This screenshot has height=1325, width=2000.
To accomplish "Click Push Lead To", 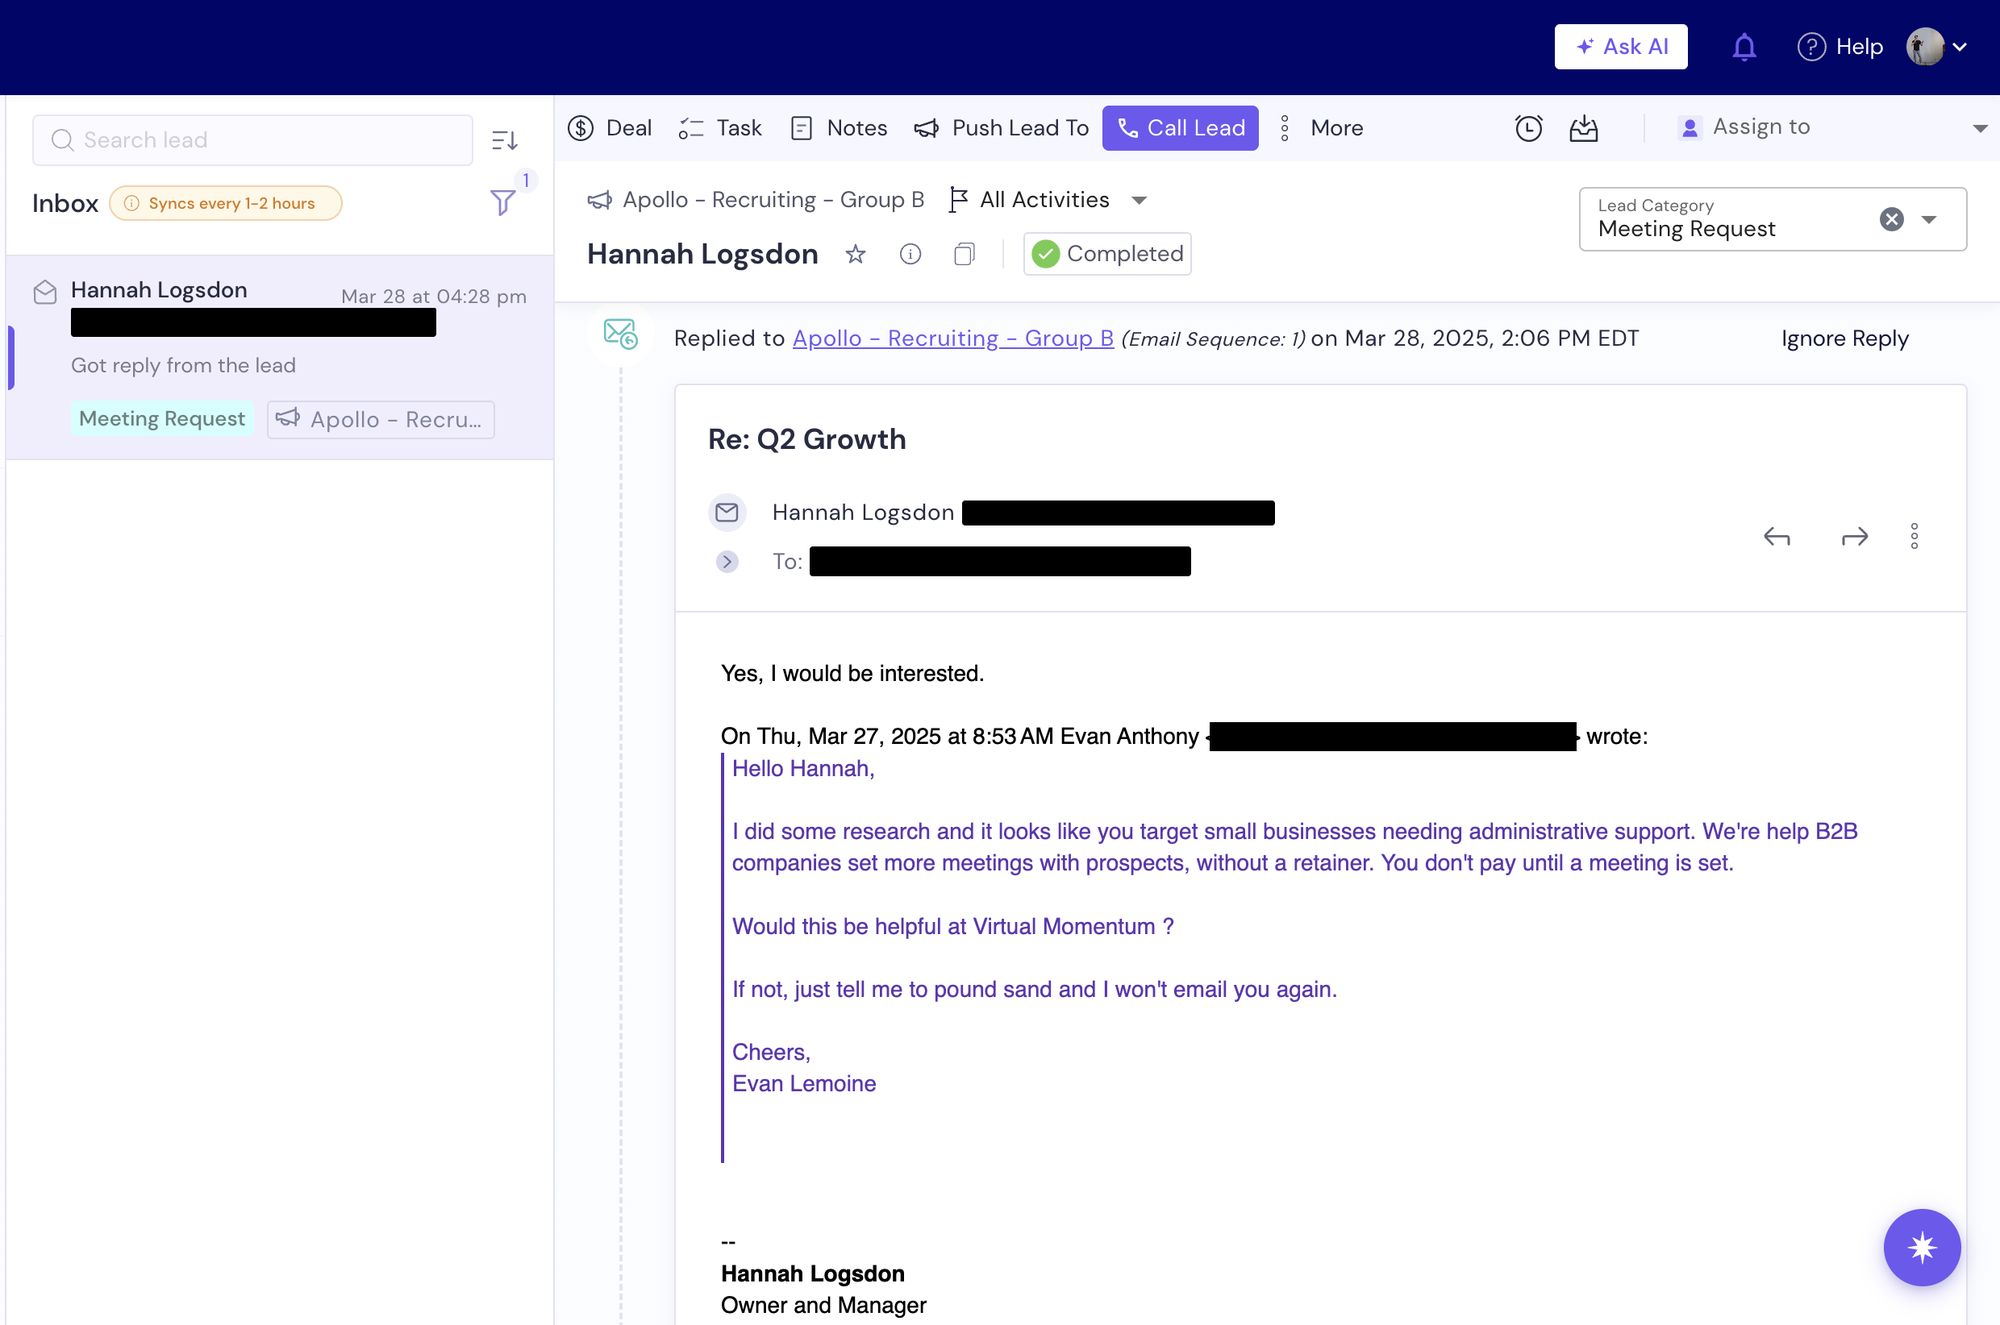I will point(1001,128).
